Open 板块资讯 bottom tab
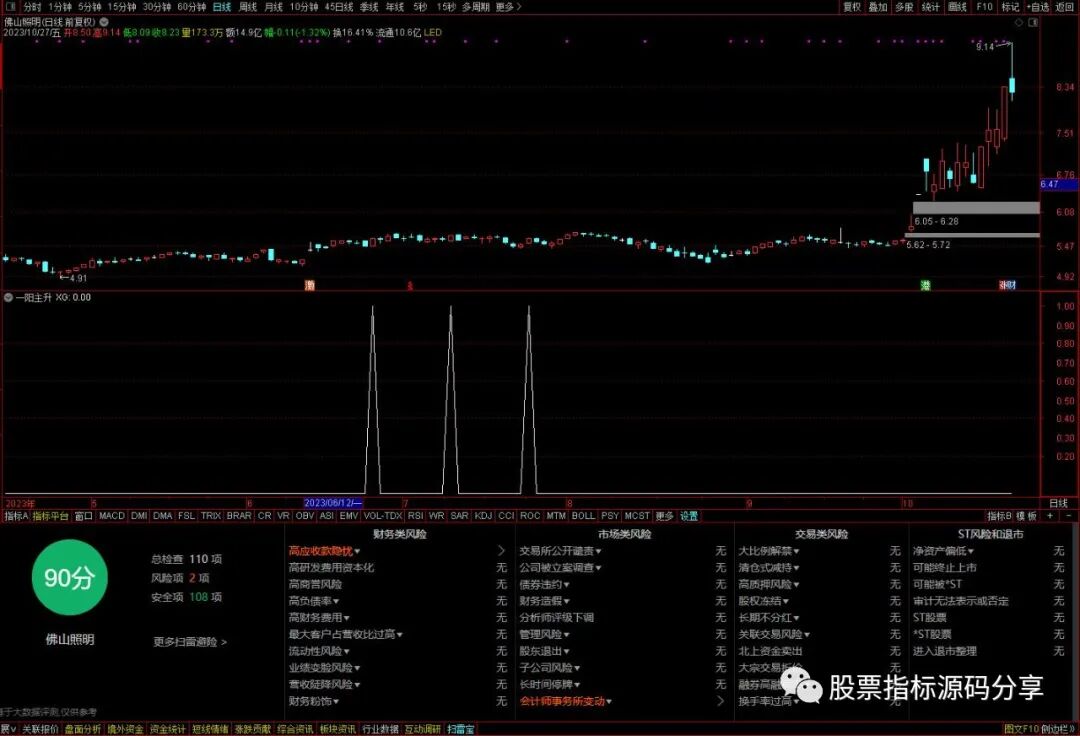Image resolution: width=1080 pixels, height=736 pixels. pos(338,729)
